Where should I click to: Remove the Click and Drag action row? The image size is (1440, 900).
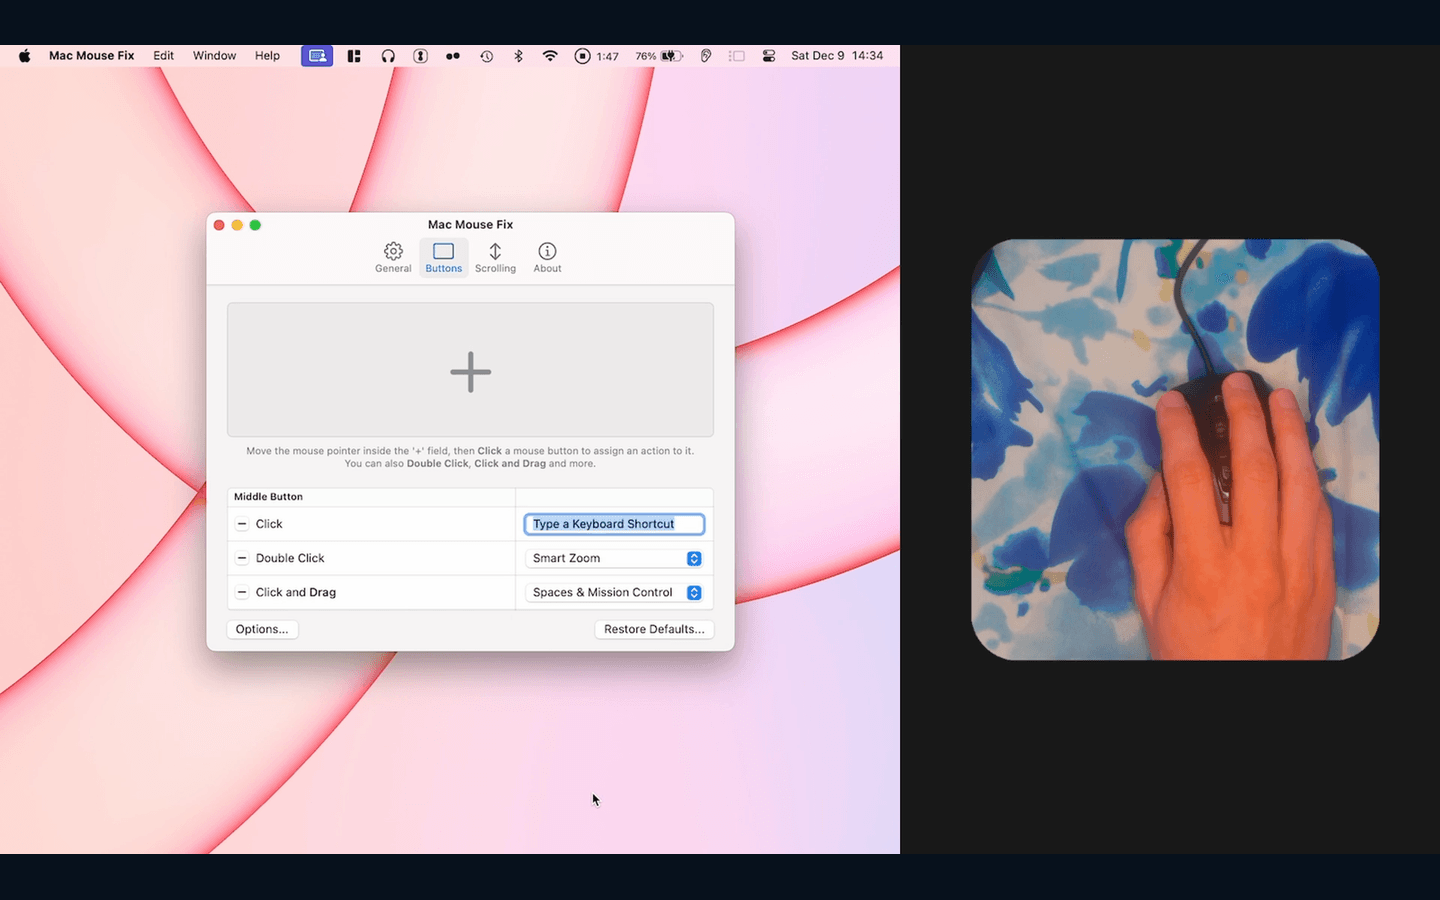point(242,592)
